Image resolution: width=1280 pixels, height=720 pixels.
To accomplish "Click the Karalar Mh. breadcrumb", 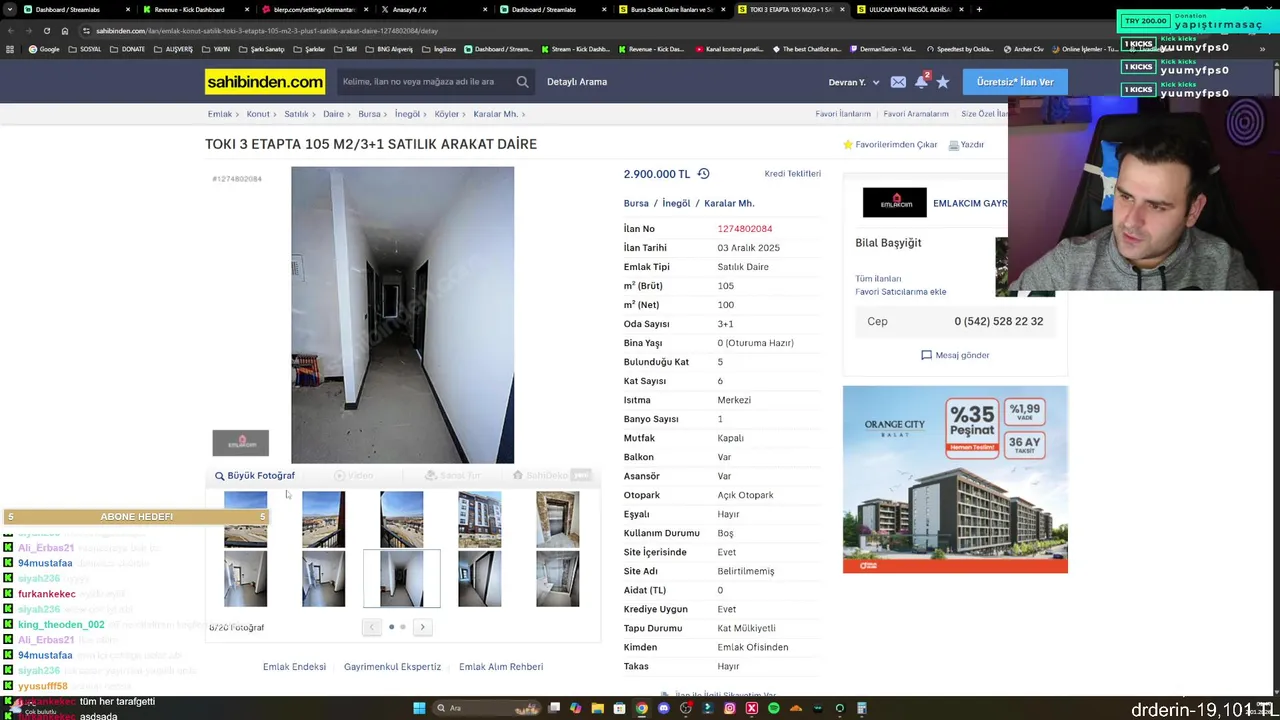I will point(495,114).
